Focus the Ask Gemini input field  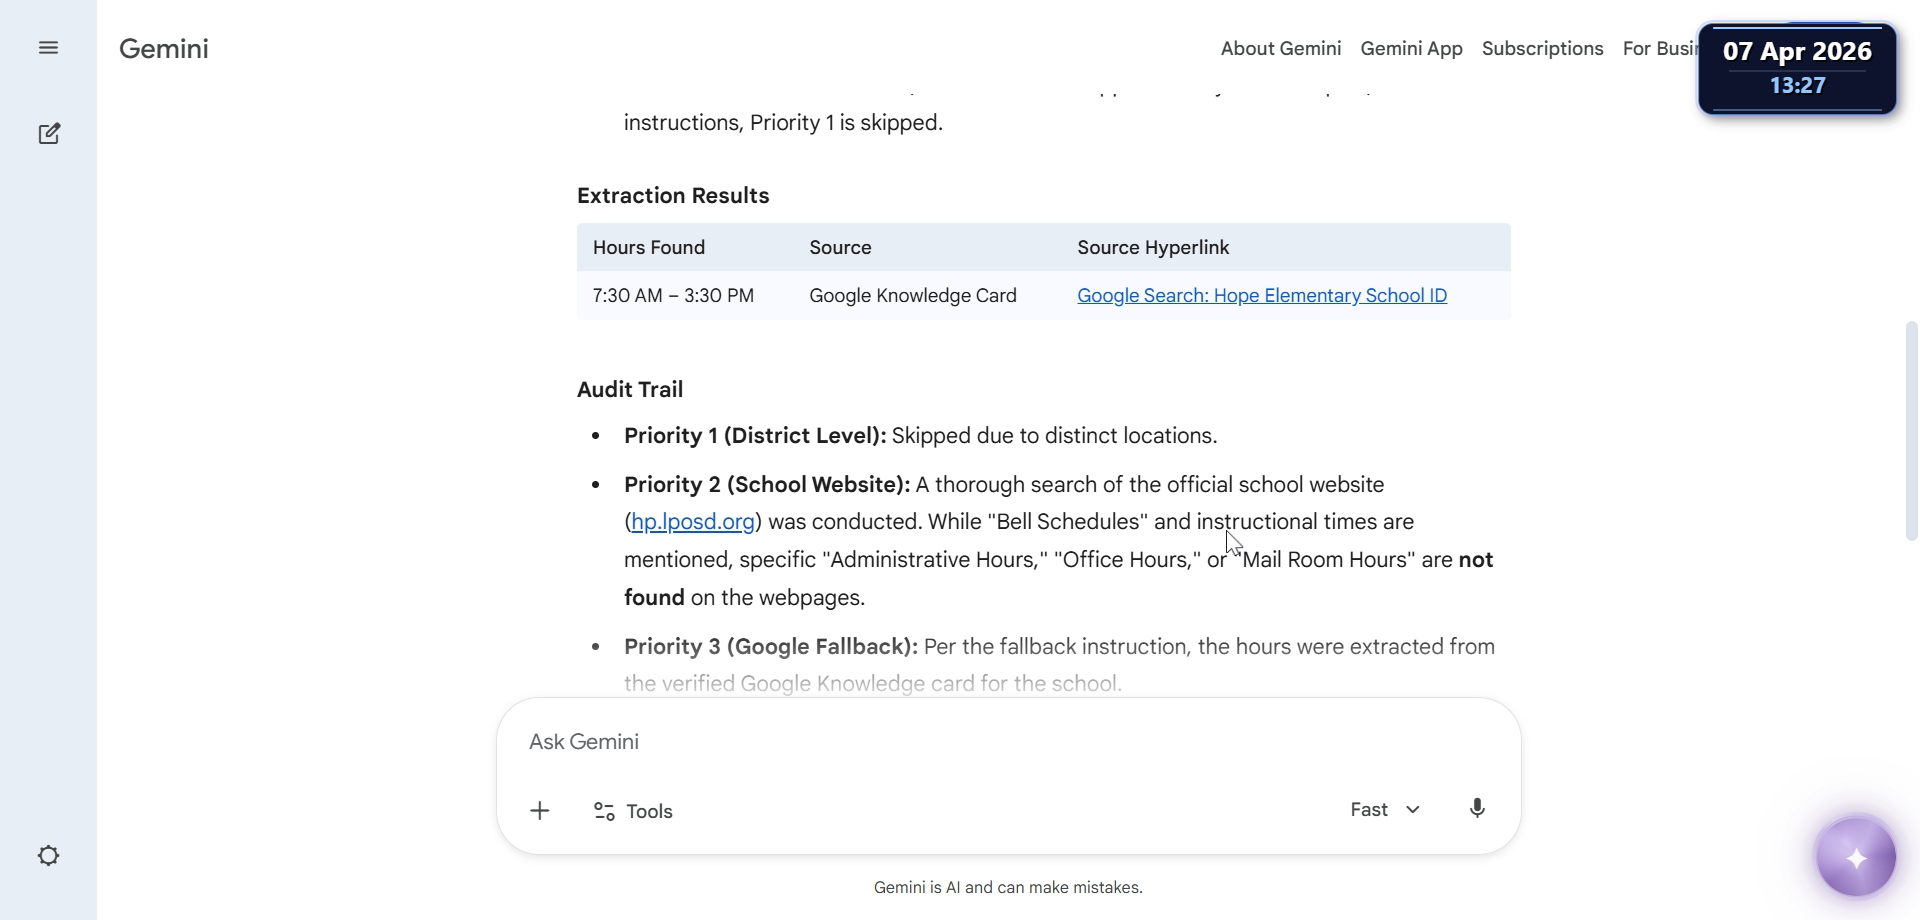point(1008,742)
